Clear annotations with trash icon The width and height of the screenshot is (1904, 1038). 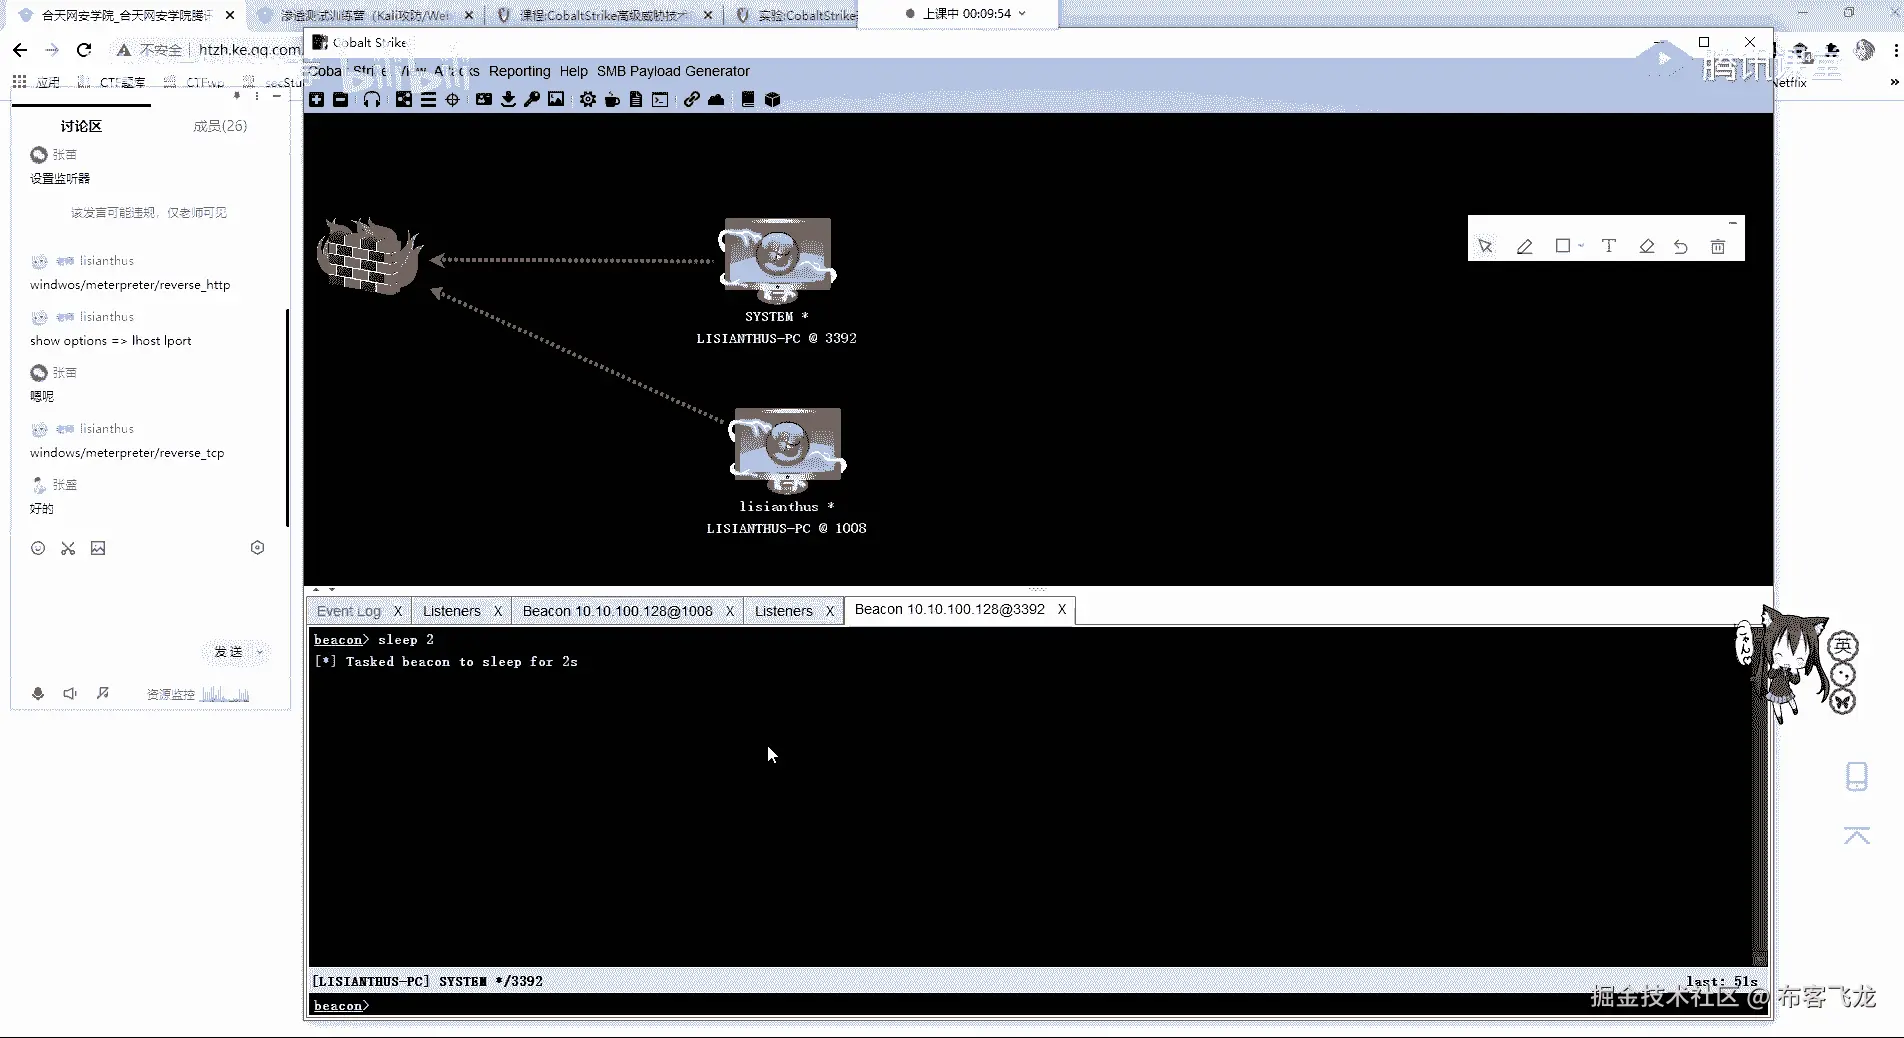[1718, 246]
